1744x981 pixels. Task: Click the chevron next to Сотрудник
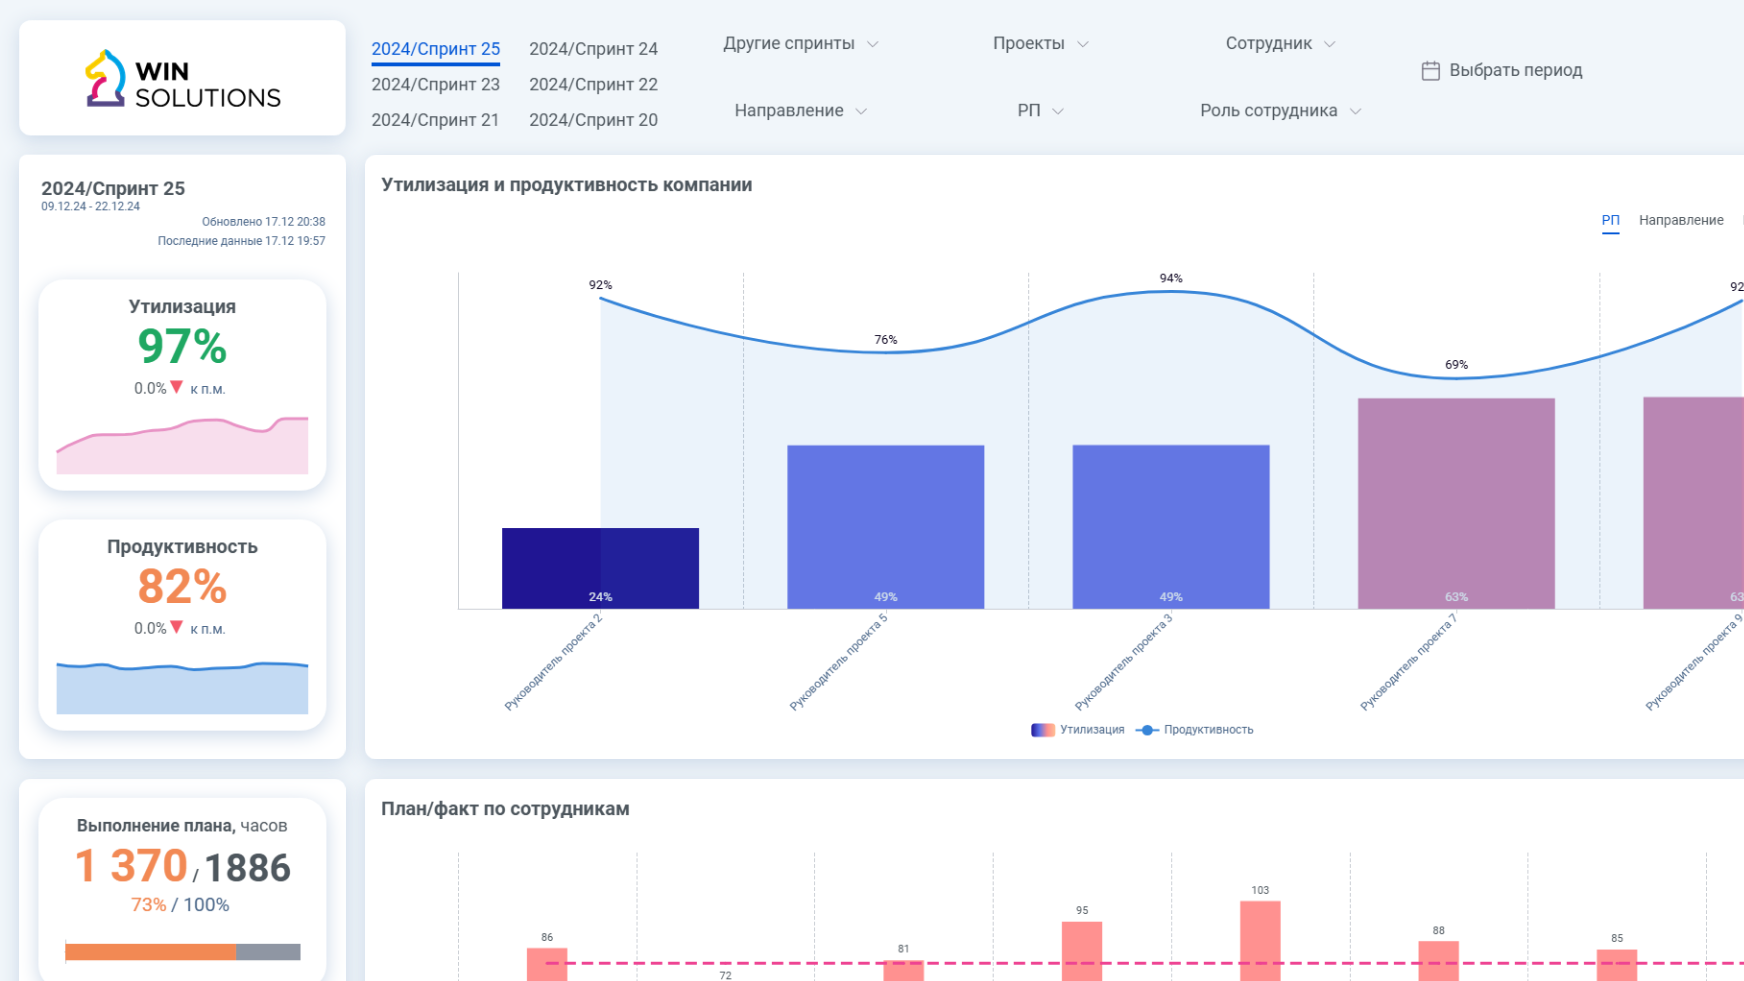(1329, 45)
